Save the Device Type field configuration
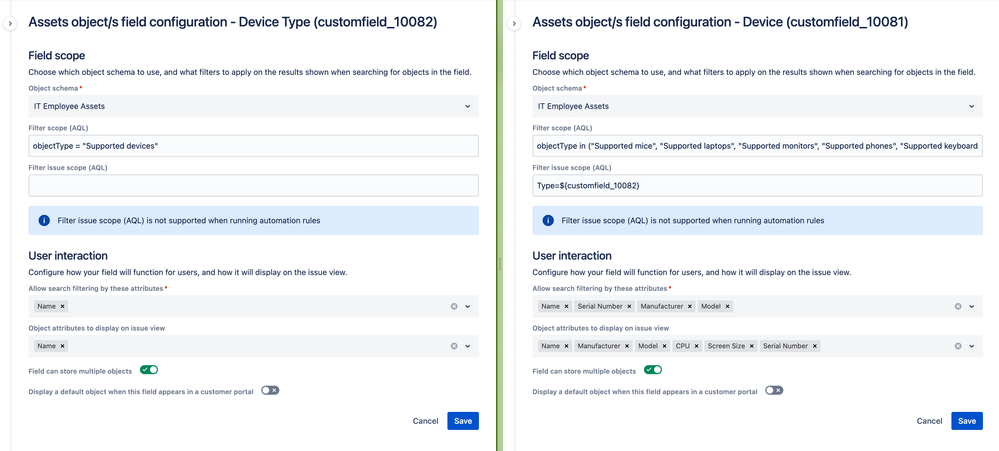999x451 pixels. tap(463, 421)
